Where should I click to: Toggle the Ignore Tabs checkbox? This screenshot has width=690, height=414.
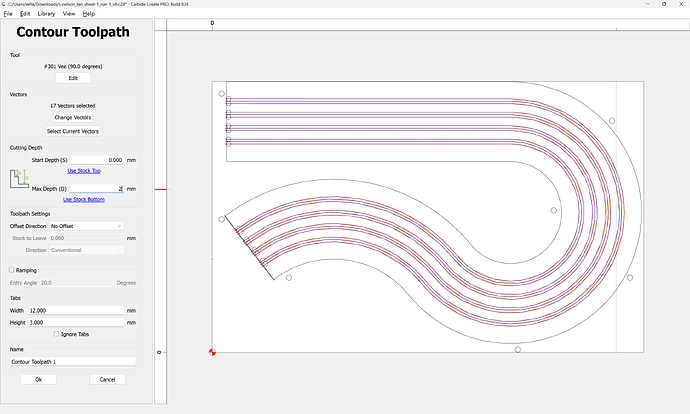56,333
